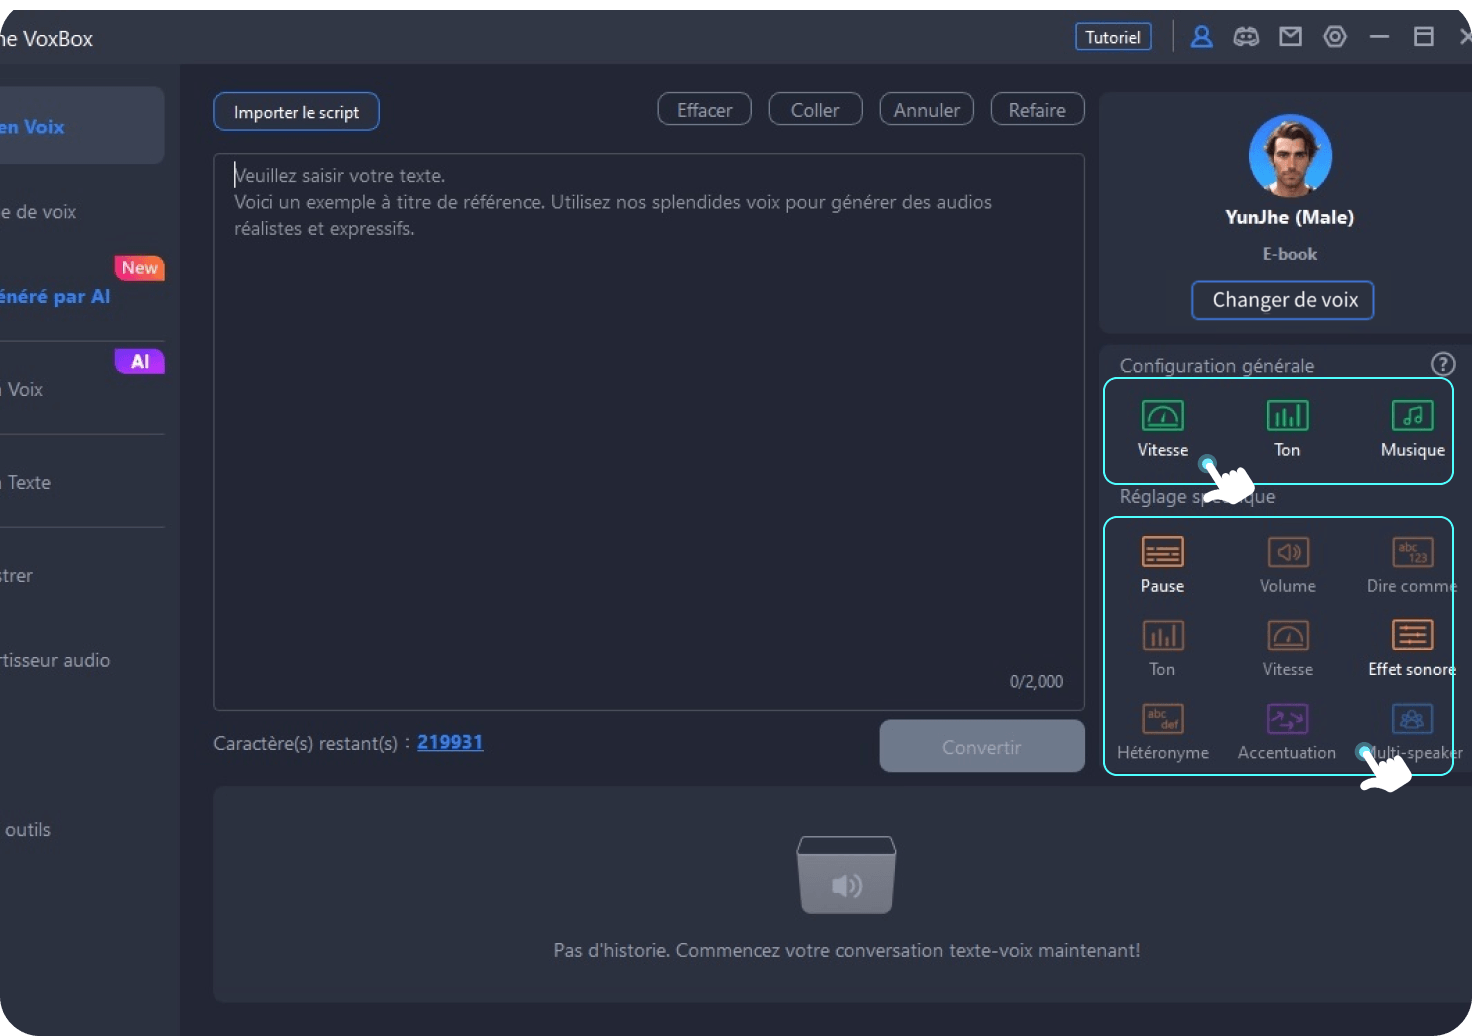This screenshot has width=1472, height=1036.
Task: Open the Dire comme option
Action: tap(1412, 553)
